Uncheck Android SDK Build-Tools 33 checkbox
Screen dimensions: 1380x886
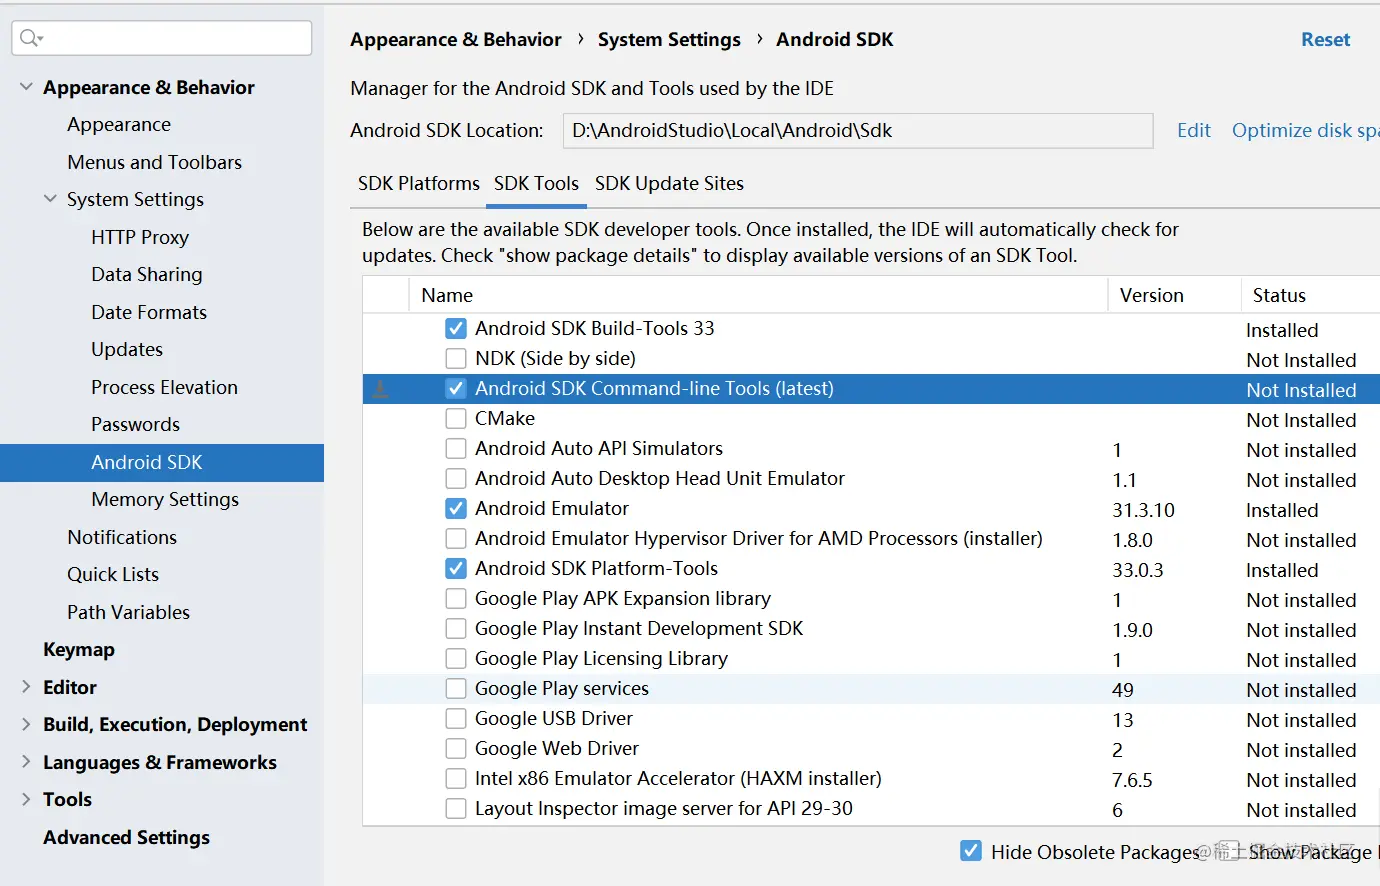pos(456,329)
